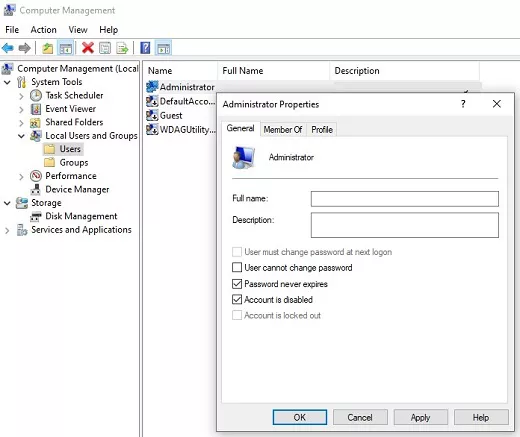This screenshot has width=520, height=437.
Task: Click the Services and Applications icon
Action: (x=22, y=230)
